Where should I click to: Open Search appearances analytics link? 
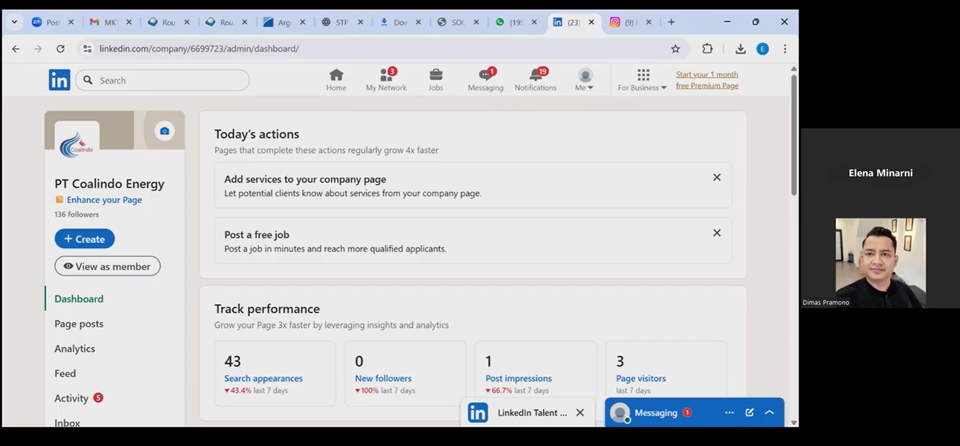tap(263, 379)
